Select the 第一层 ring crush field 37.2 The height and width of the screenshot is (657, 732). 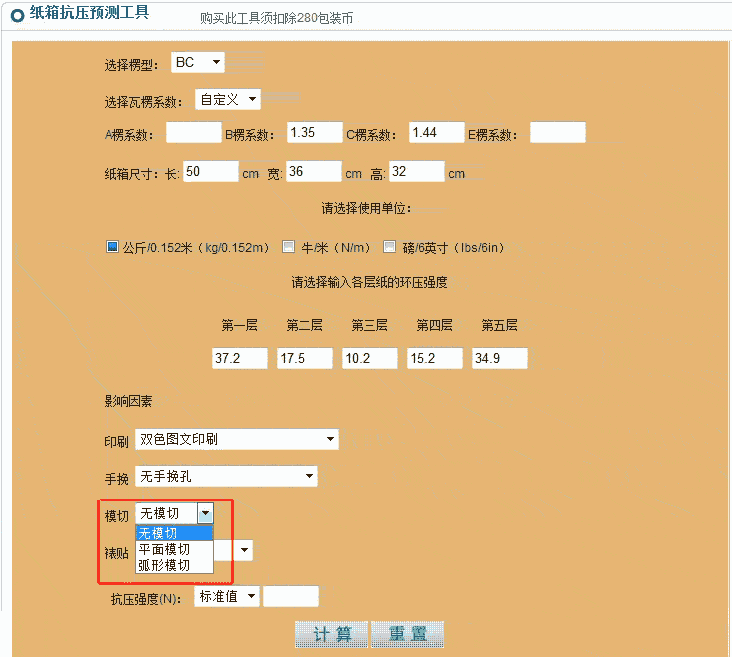tap(239, 358)
